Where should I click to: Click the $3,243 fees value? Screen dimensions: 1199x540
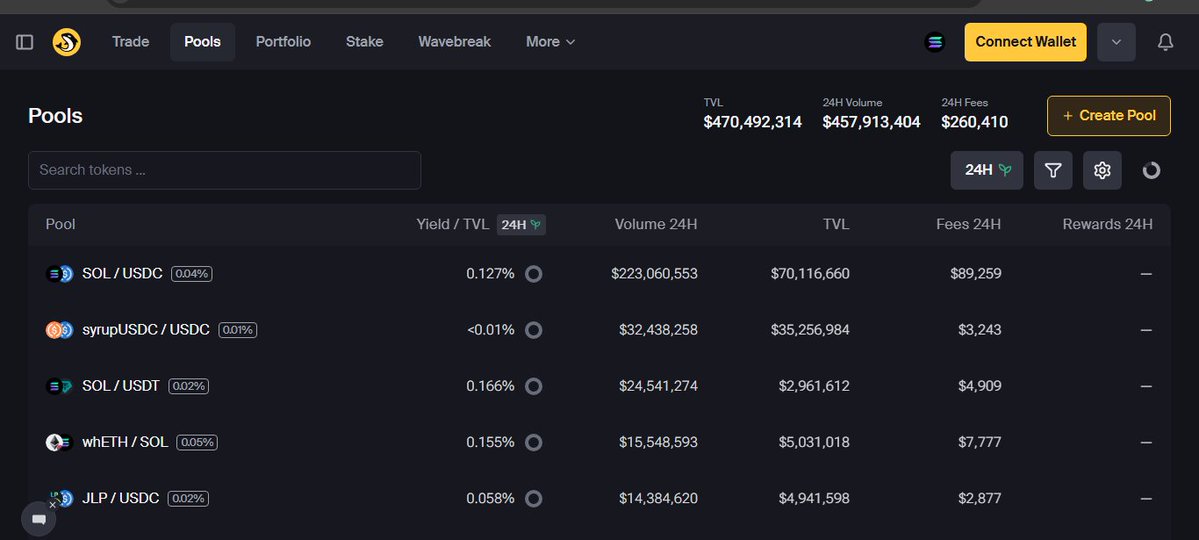980,330
